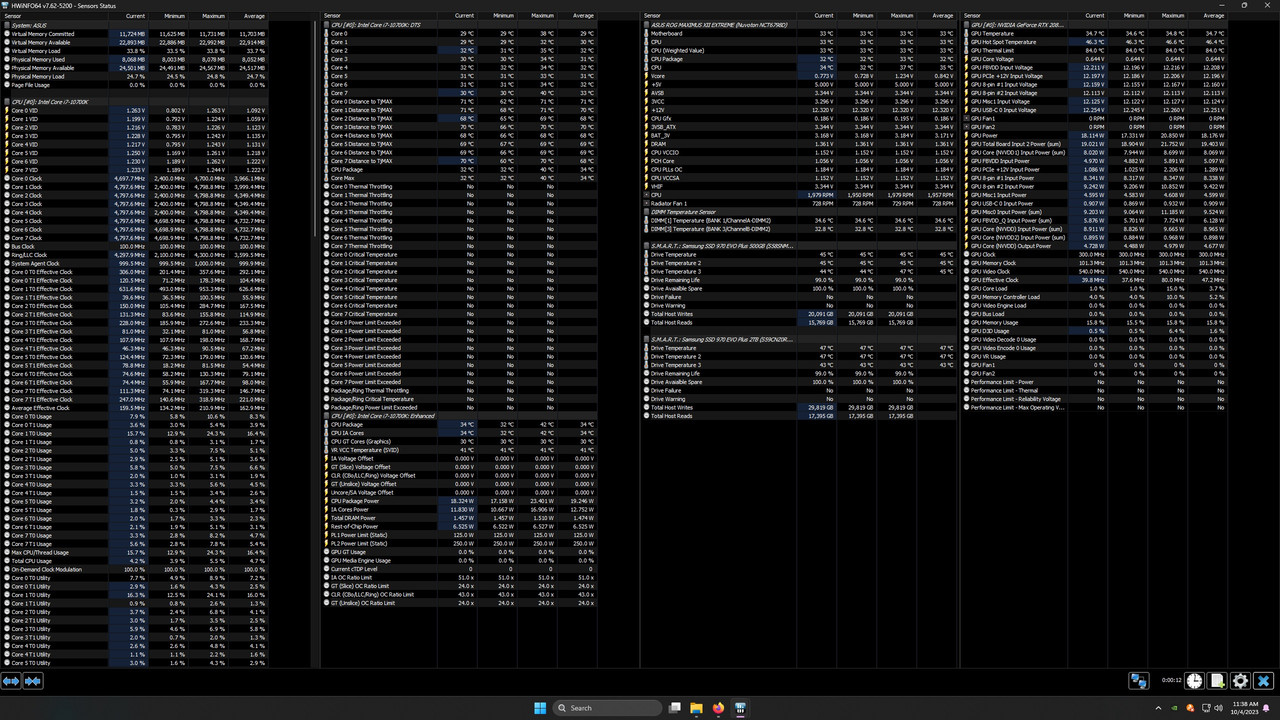Select the Average Effective Clock row
This screenshot has height=720, width=1280.
pyautogui.click(x=136, y=407)
